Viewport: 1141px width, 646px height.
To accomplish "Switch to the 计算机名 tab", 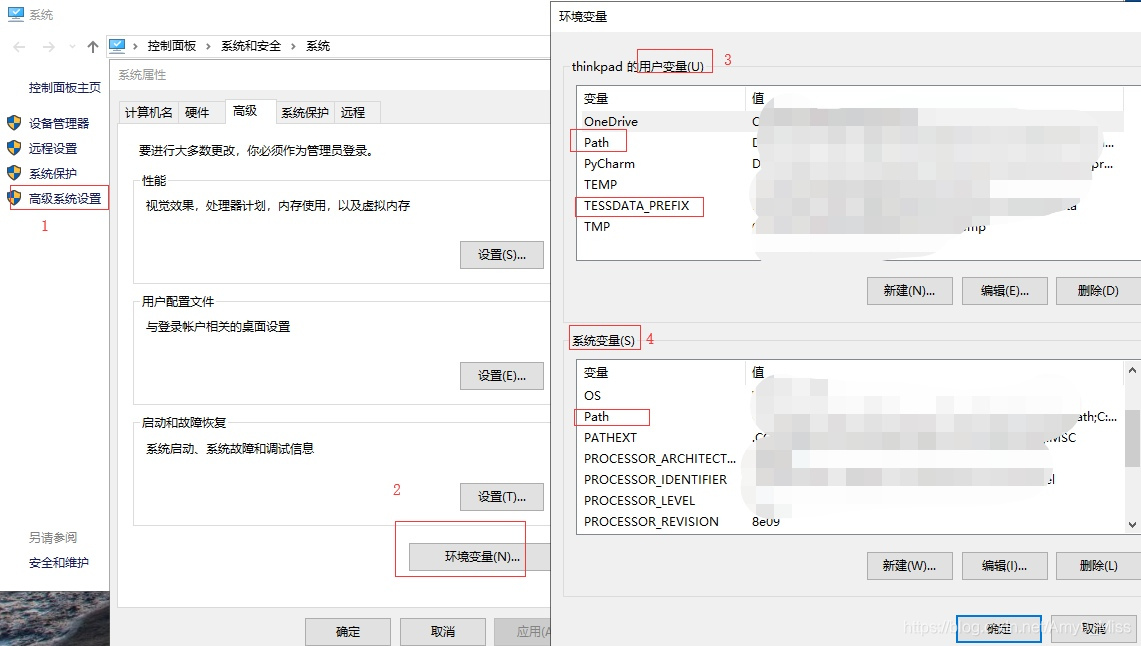I will coord(148,112).
